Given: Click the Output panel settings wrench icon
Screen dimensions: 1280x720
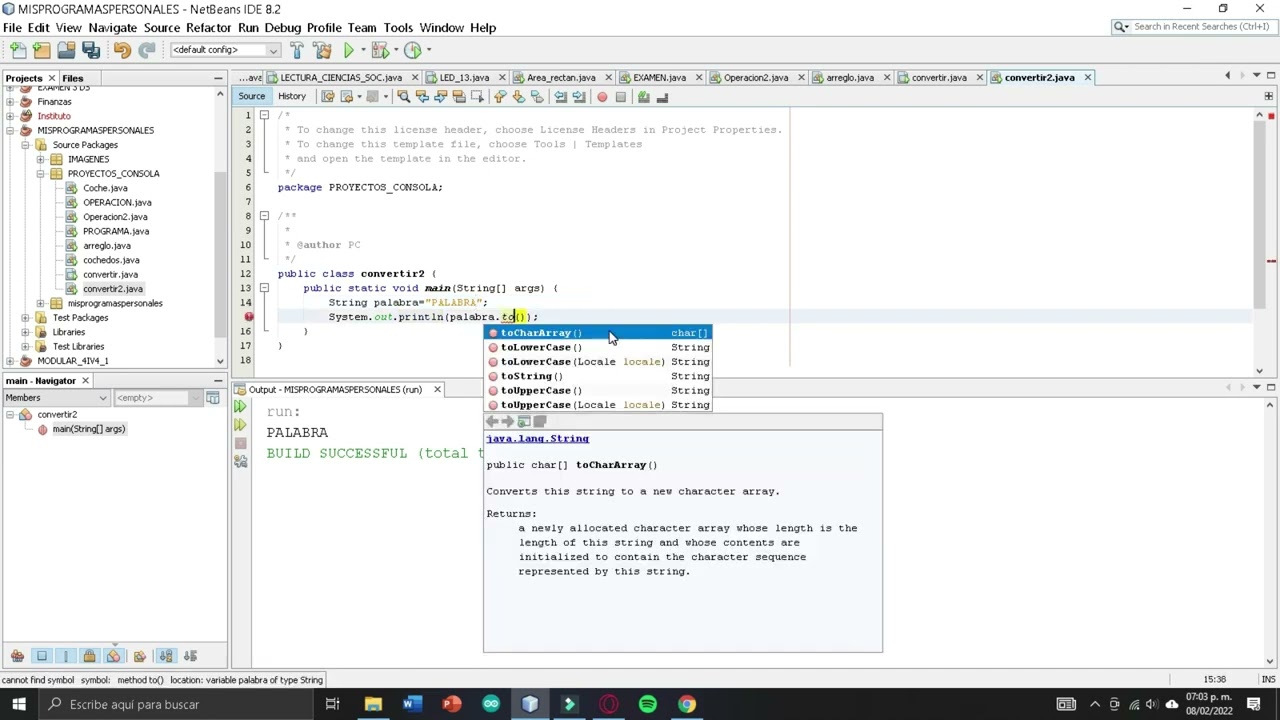Looking at the screenshot, I should (240, 462).
